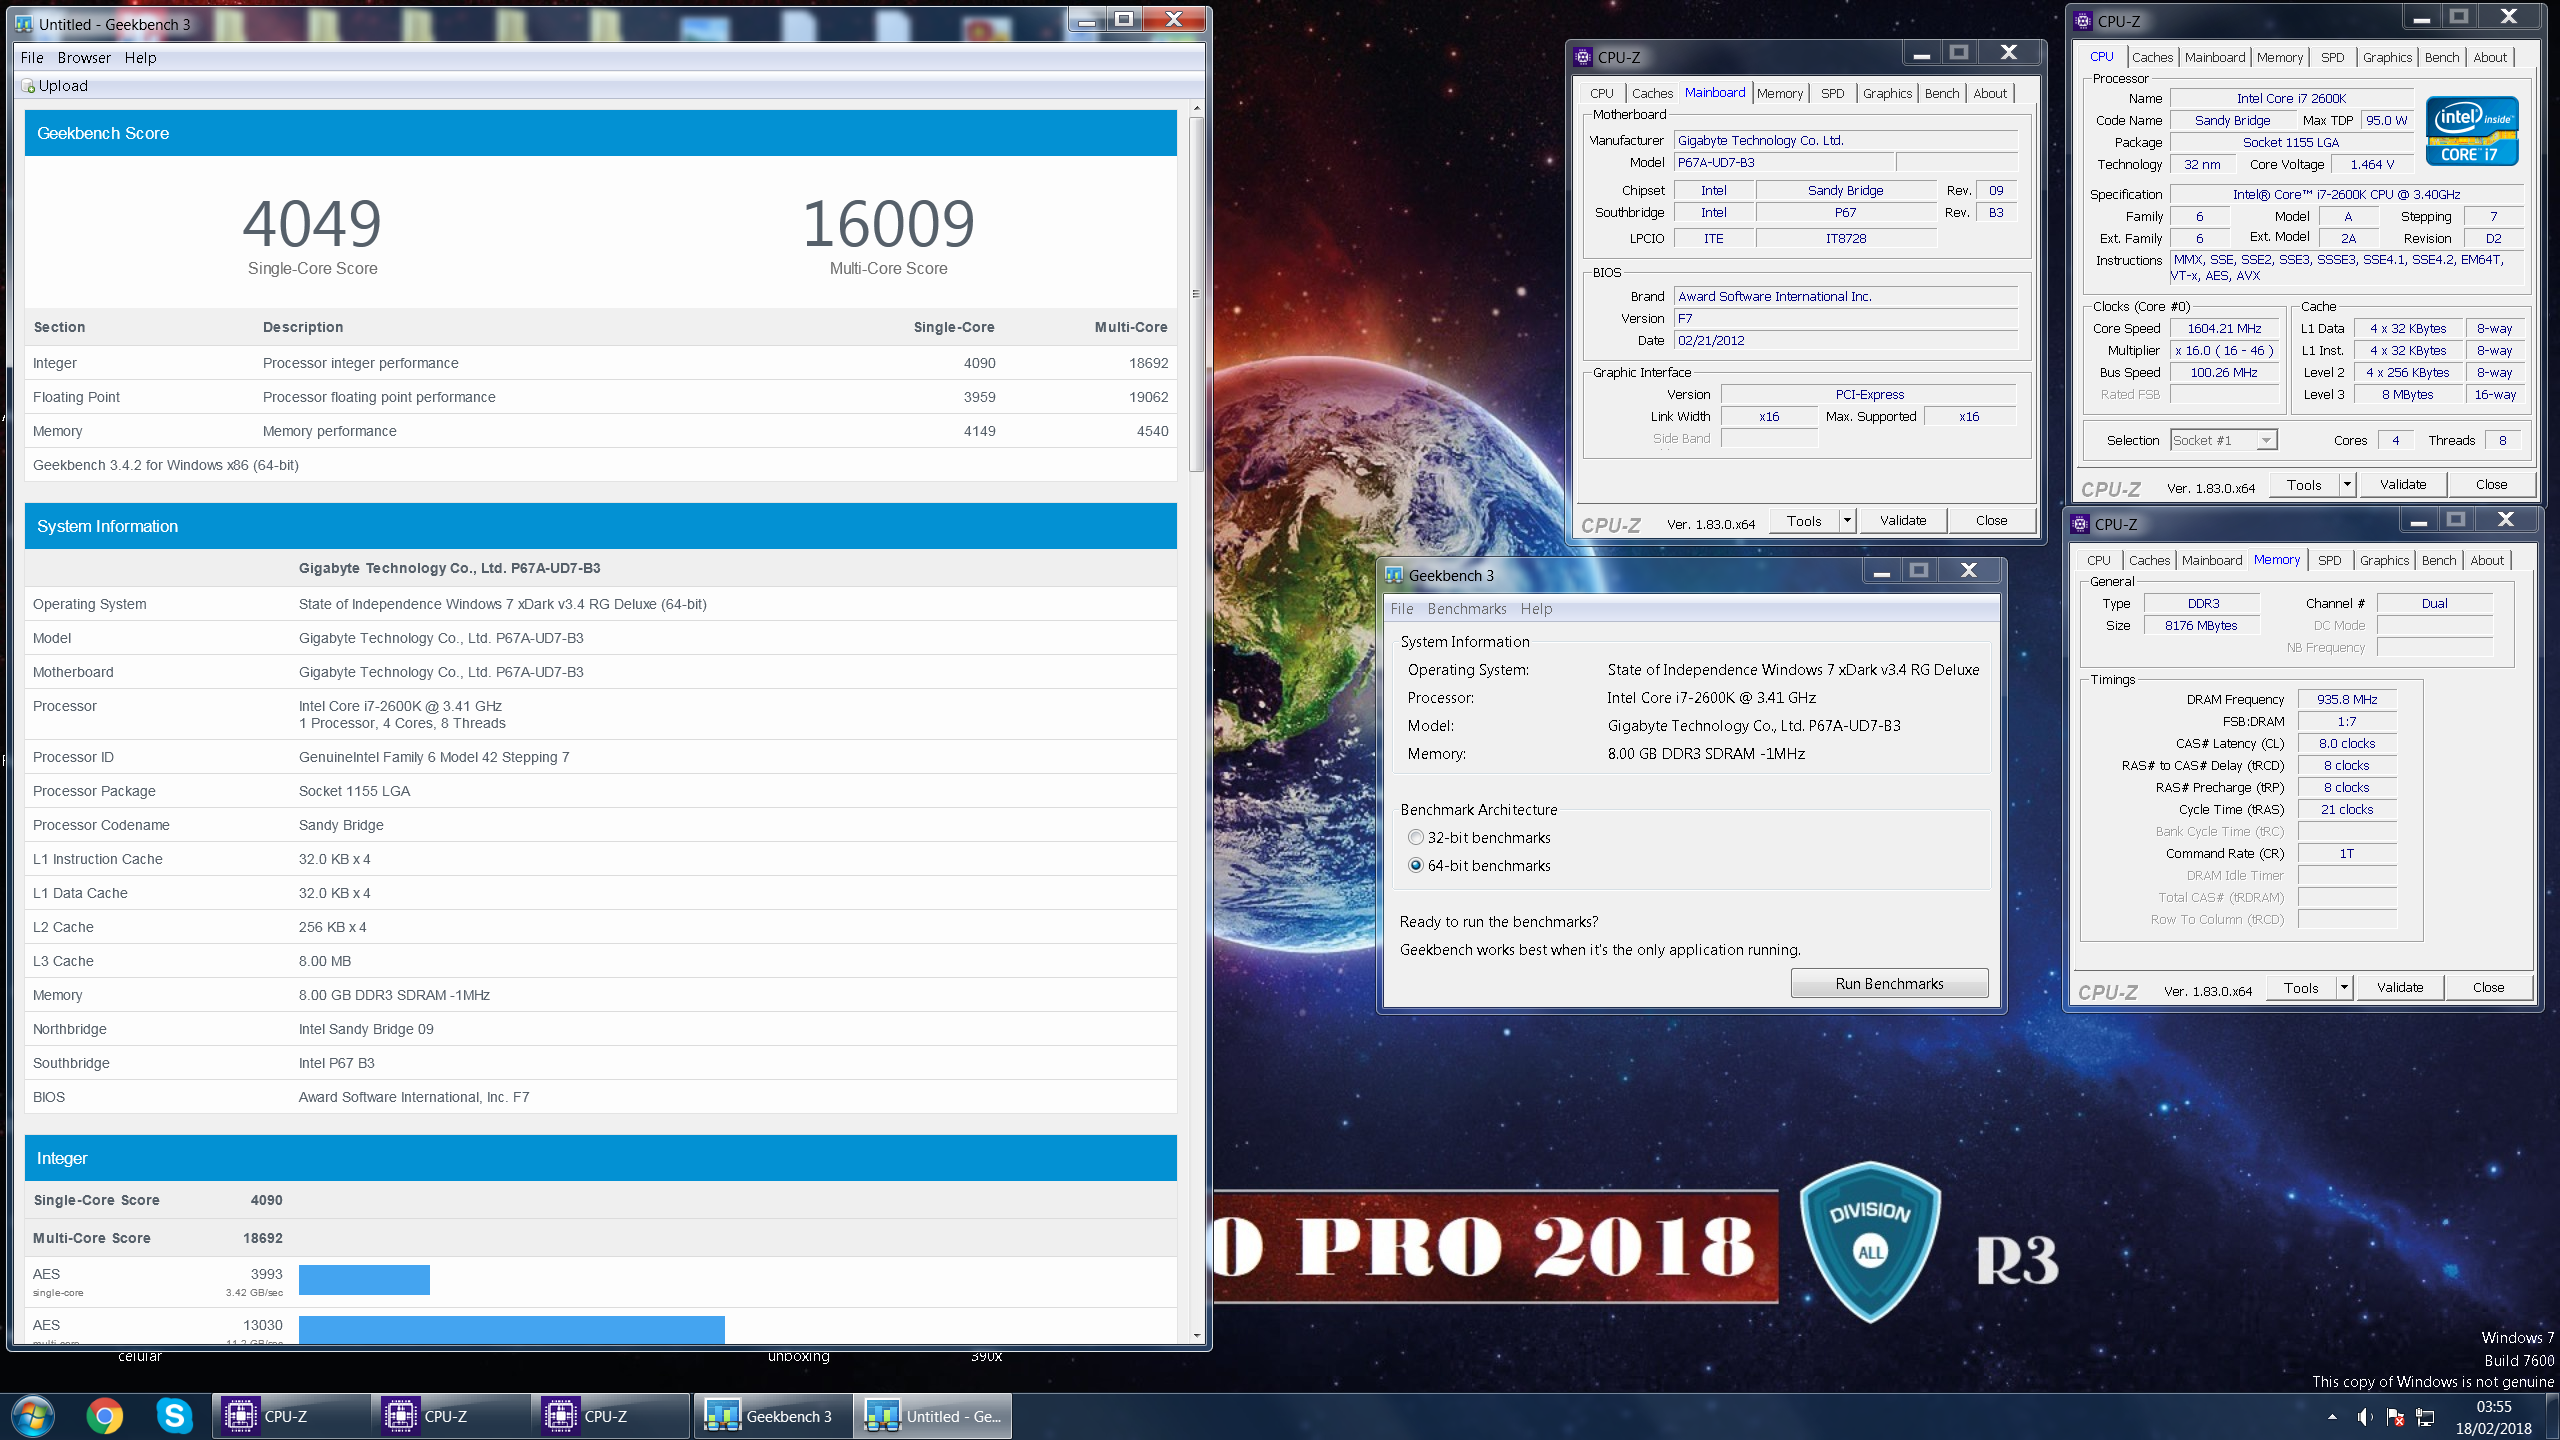
Task: Click Close button in the CPU-Z Memory window
Action: pyautogui.click(x=2488, y=987)
